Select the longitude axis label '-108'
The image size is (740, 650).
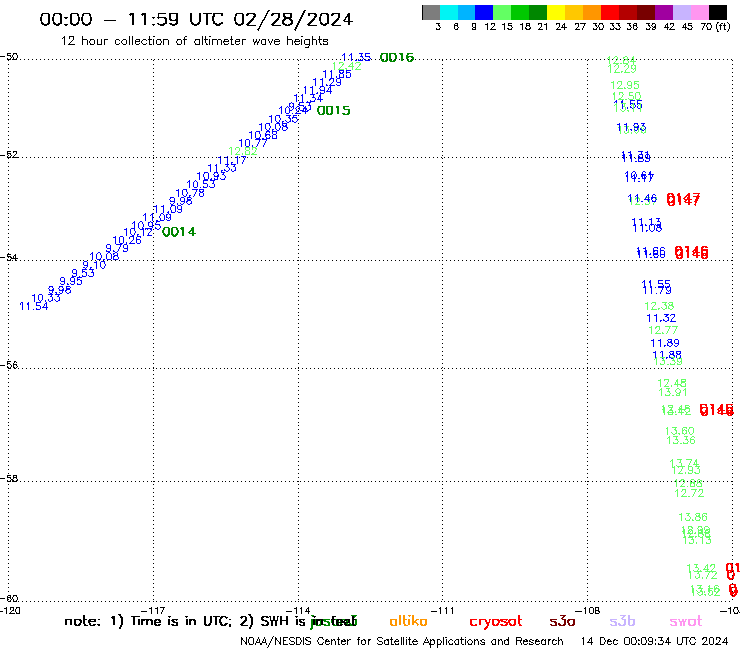pyautogui.click(x=587, y=611)
